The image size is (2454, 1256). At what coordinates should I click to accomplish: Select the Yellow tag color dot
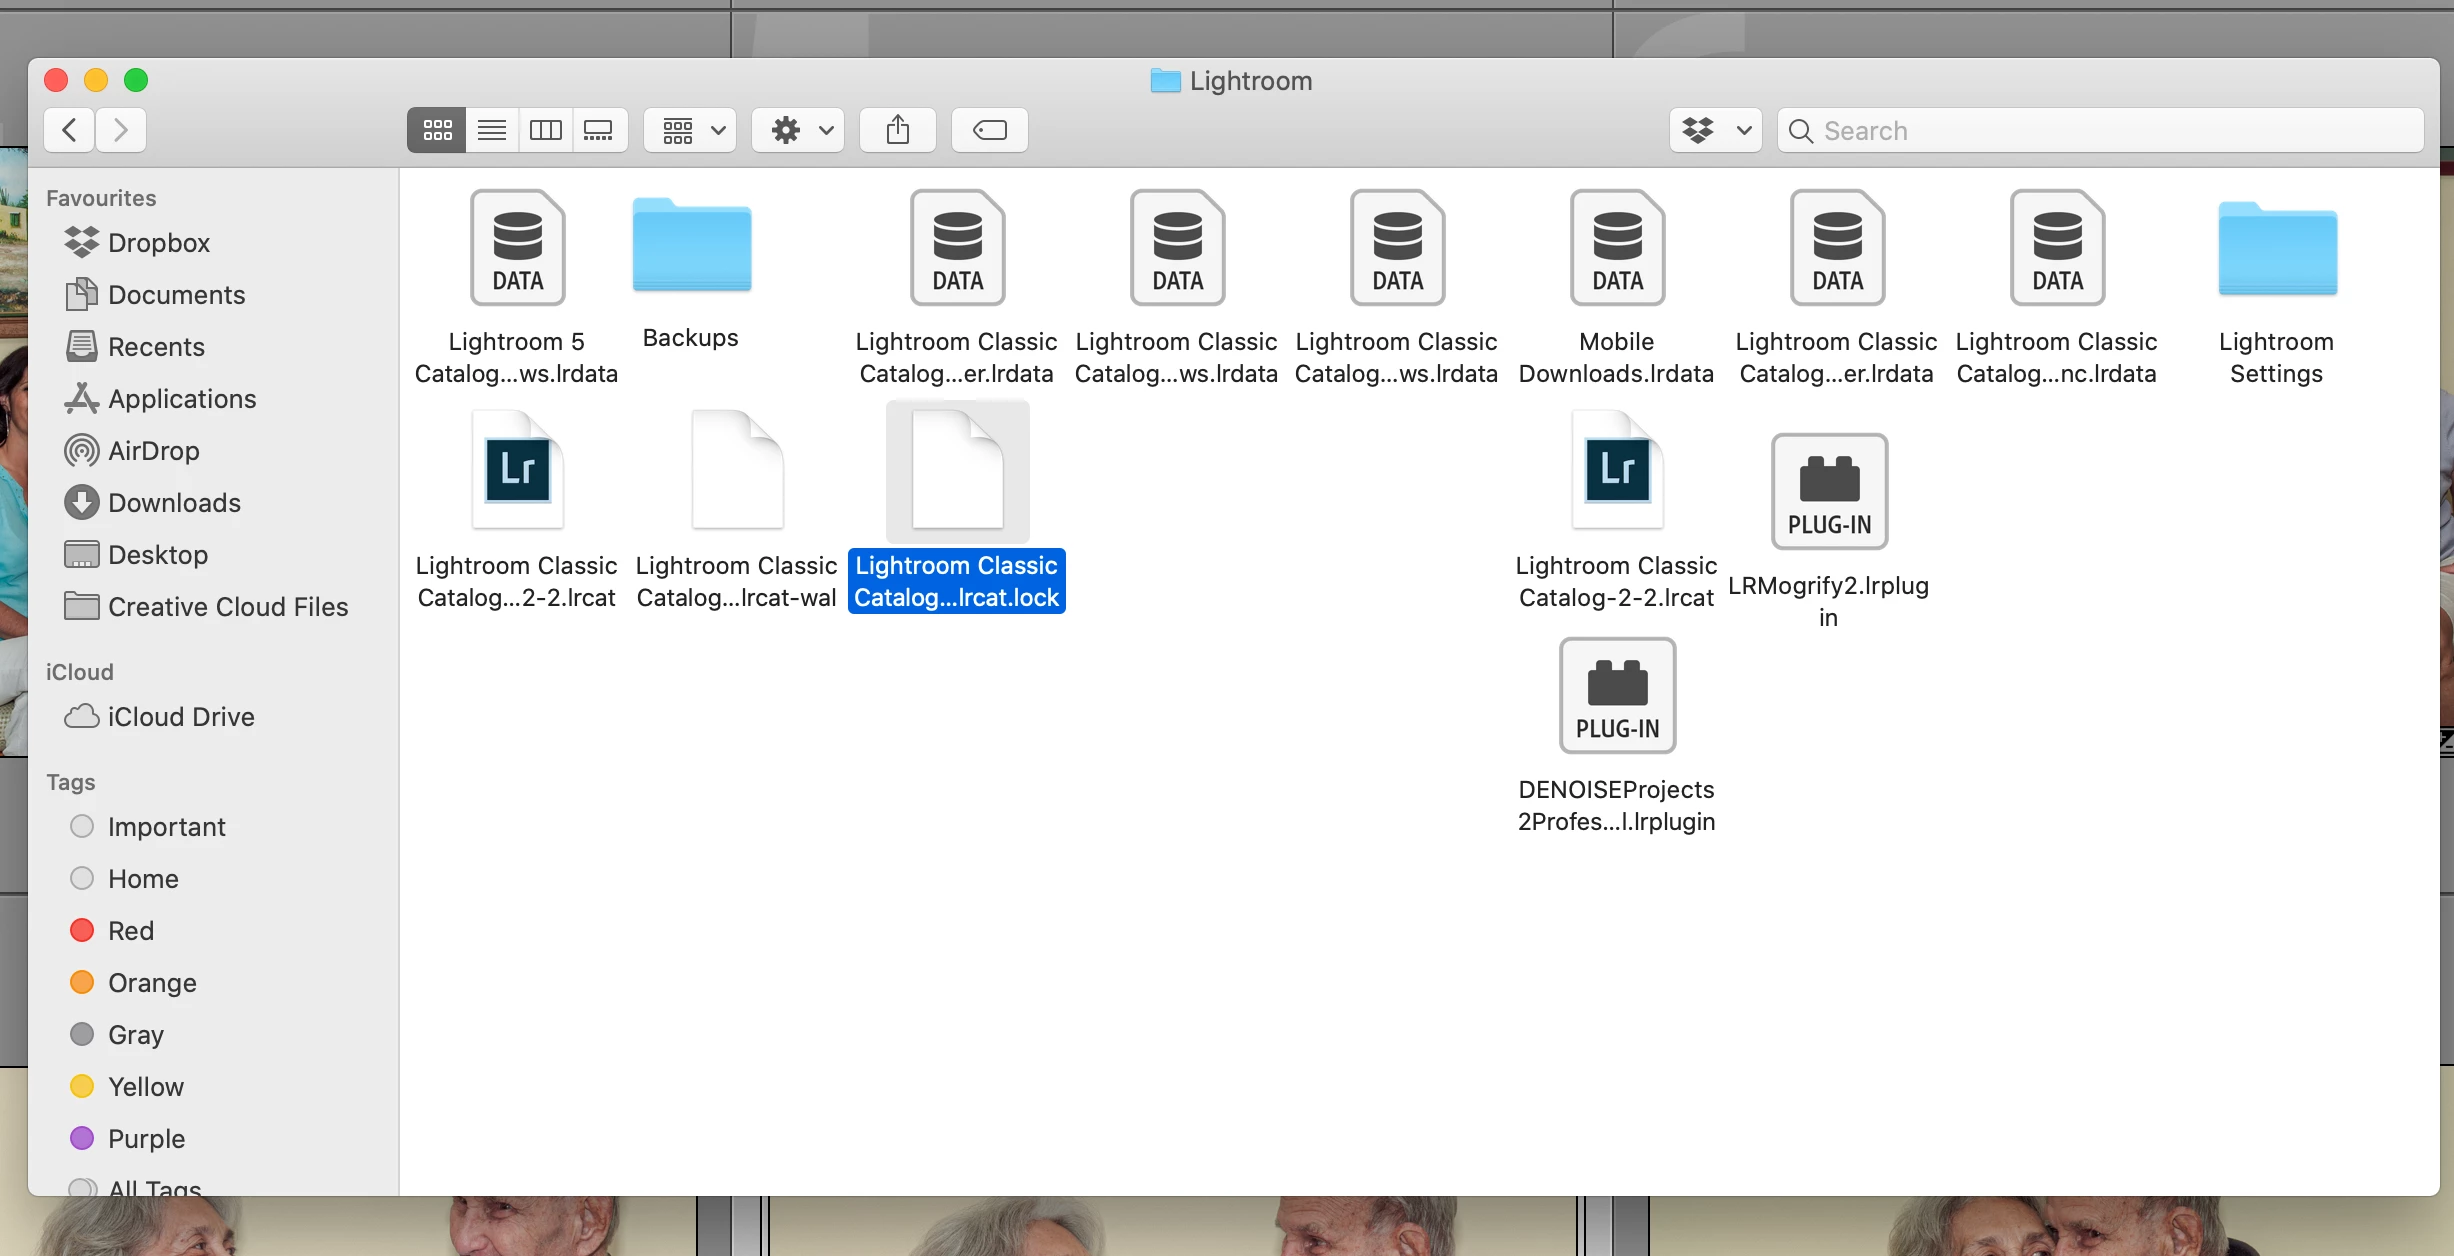(x=82, y=1086)
